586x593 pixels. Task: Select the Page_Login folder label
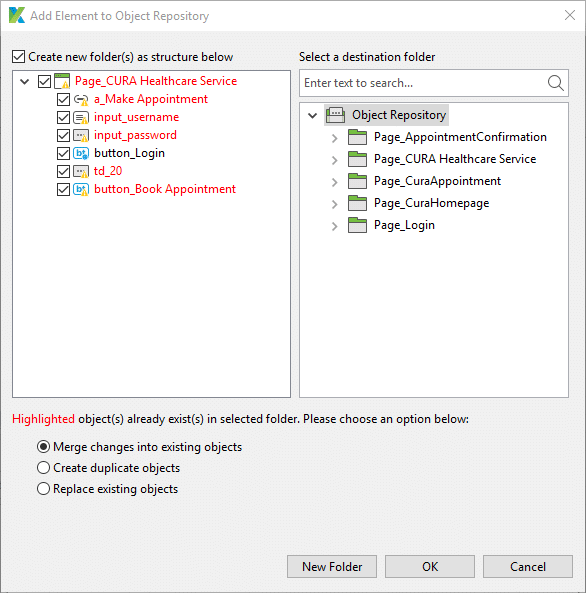point(404,225)
